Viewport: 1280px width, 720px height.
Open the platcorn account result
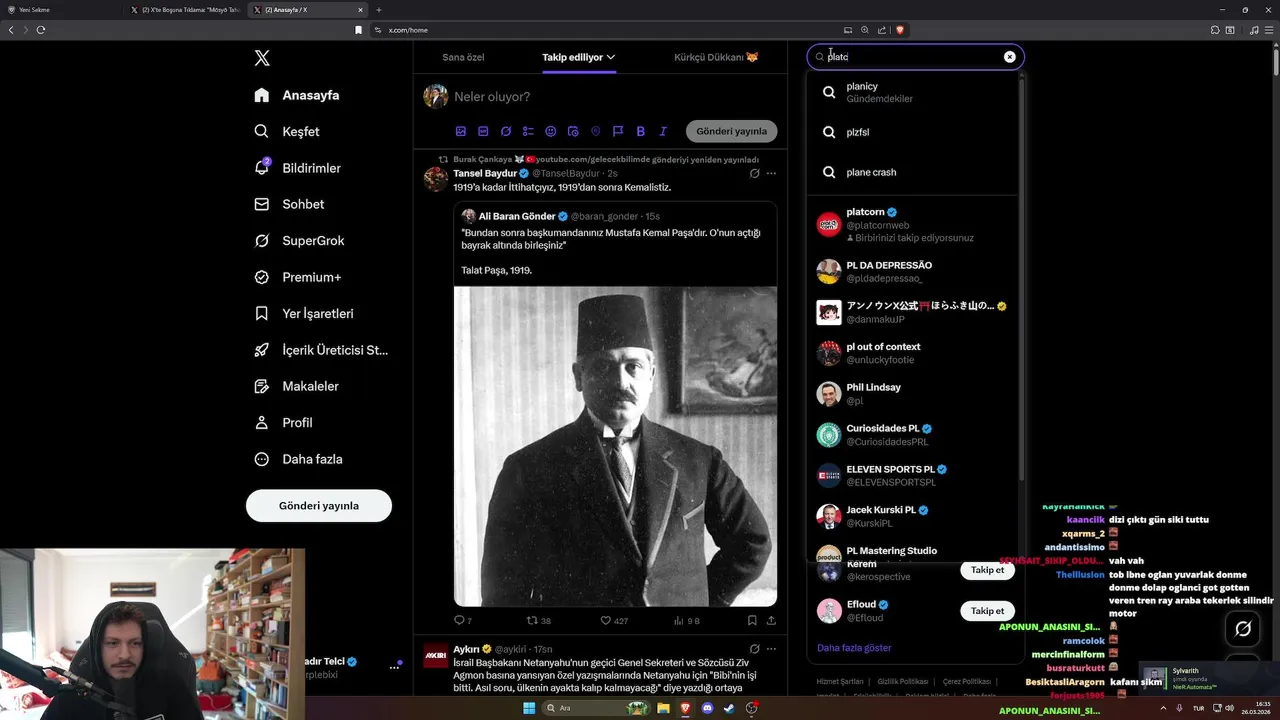[913, 225]
